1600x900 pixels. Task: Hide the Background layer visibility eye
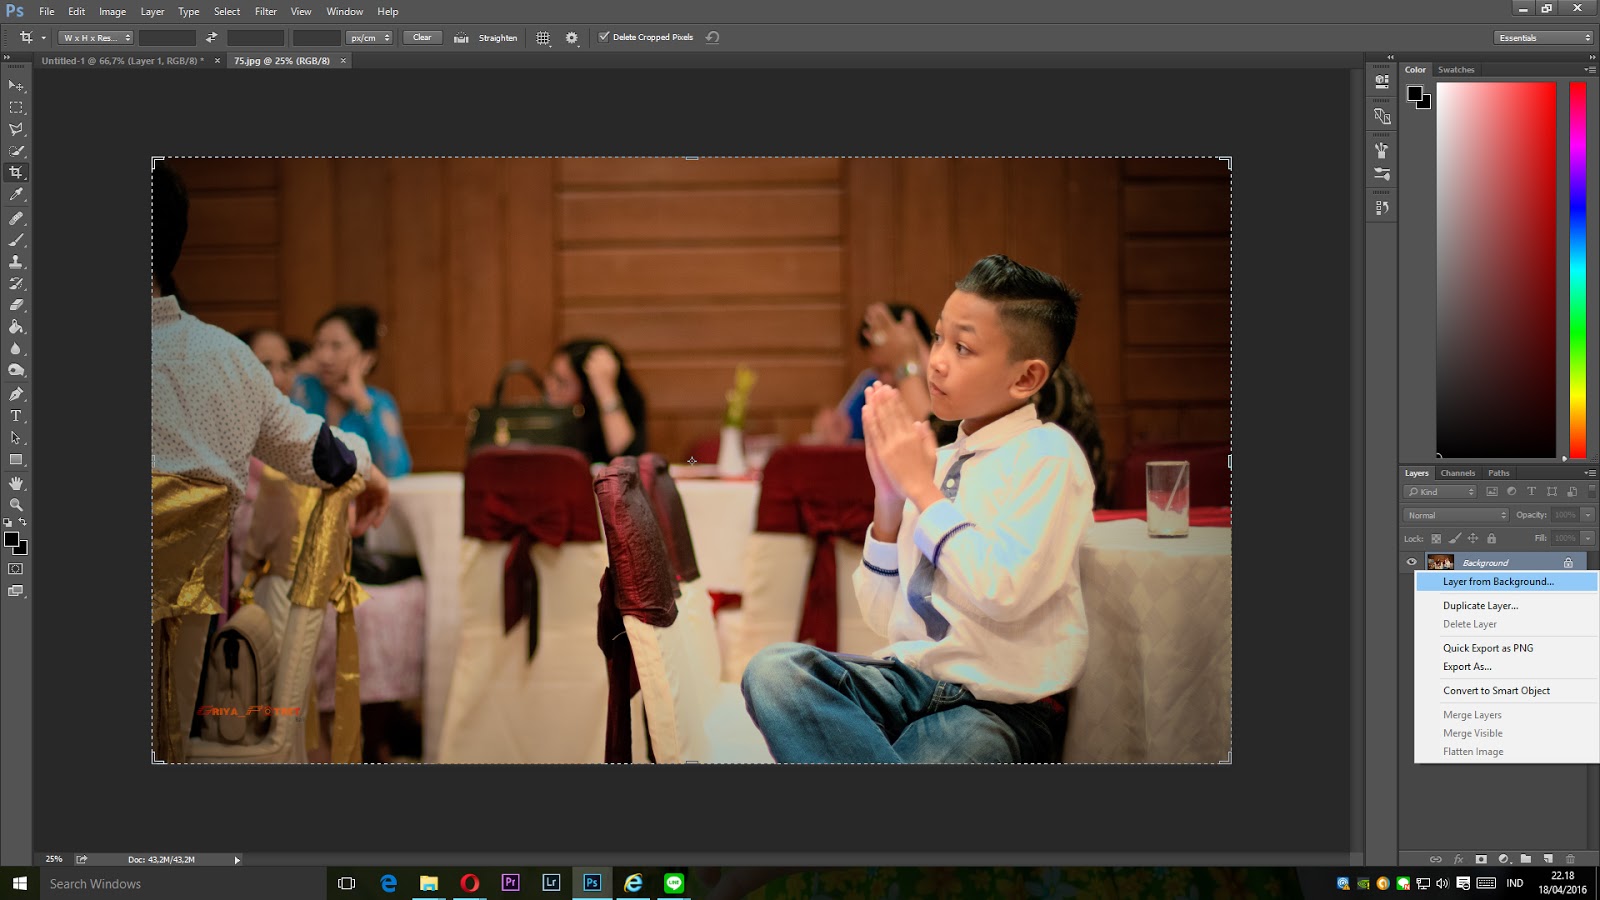[x=1412, y=562]
